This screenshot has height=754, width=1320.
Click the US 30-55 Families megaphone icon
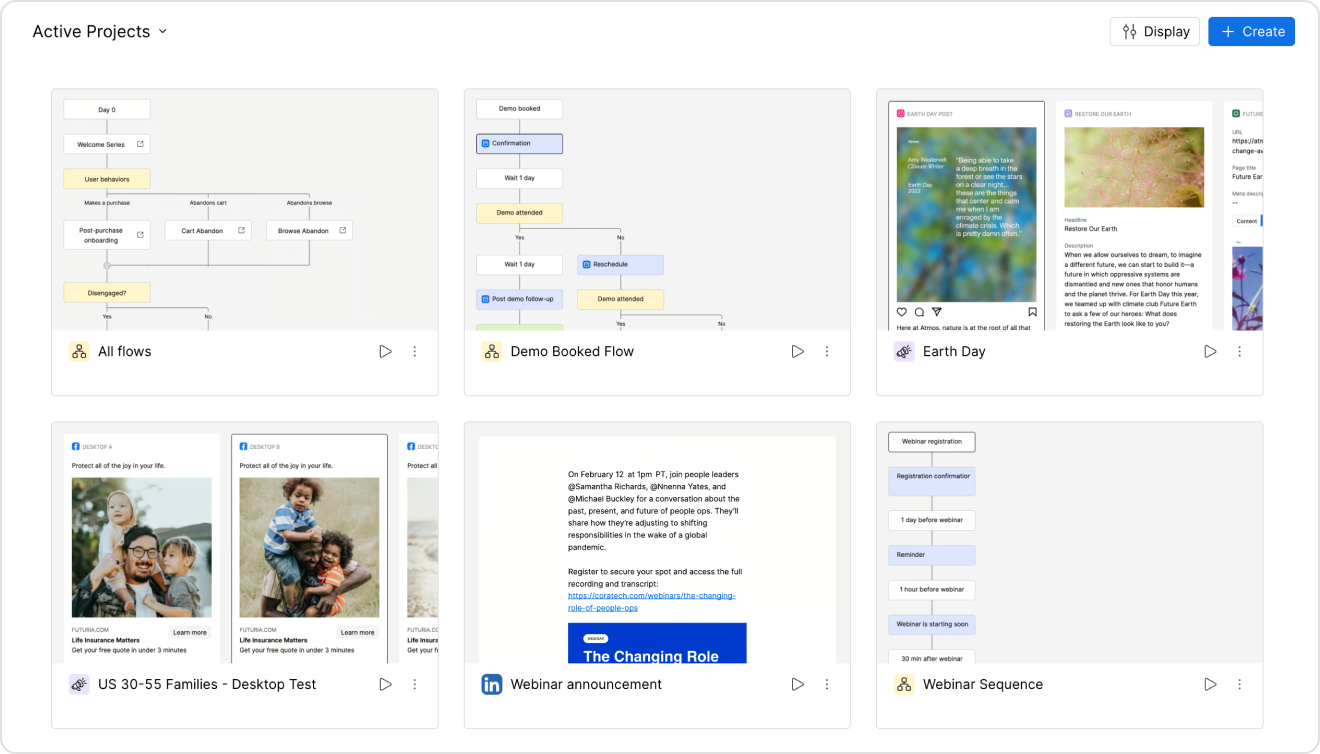(79, 684)
